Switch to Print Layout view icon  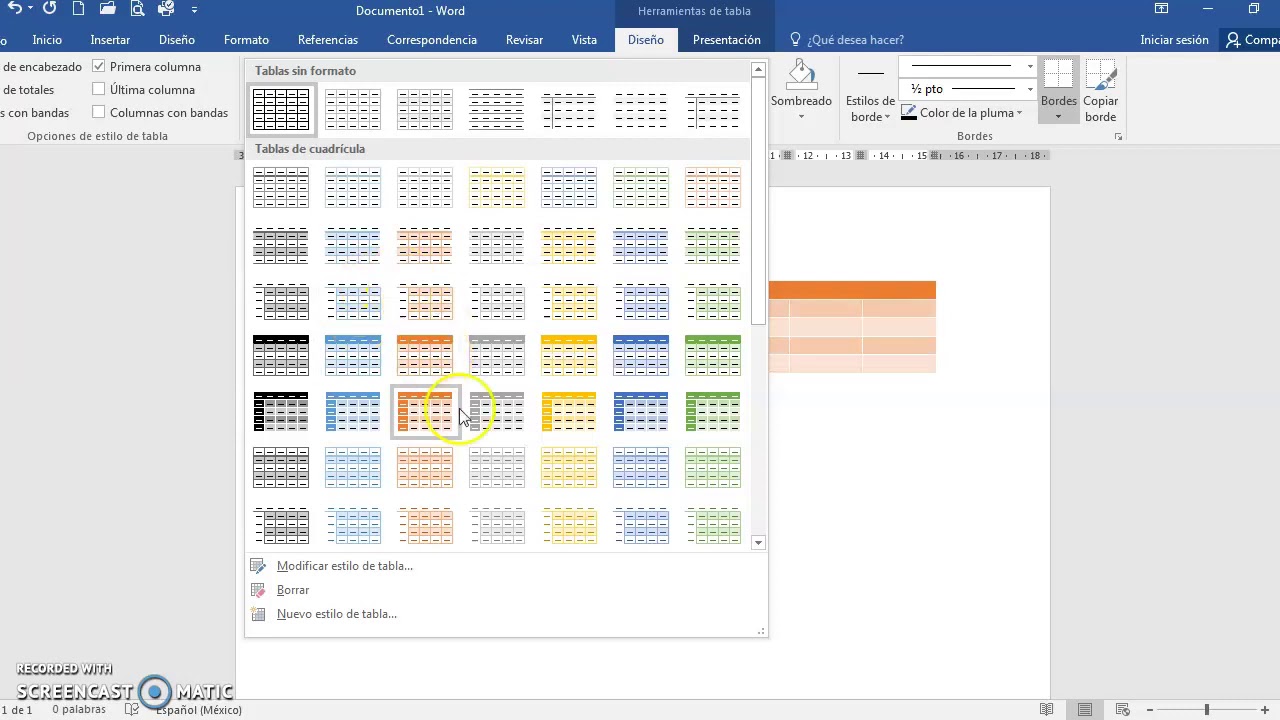(x=1084, y=710)
